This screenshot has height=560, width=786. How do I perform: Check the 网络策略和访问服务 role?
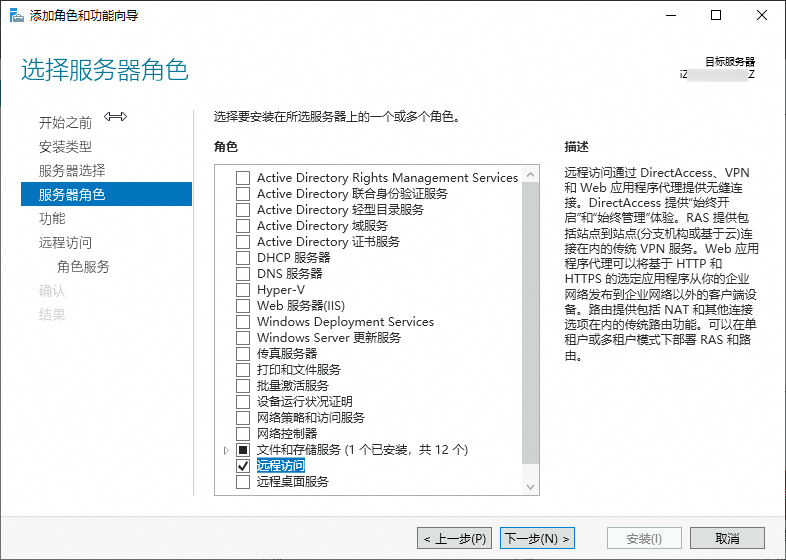[243, 418]
